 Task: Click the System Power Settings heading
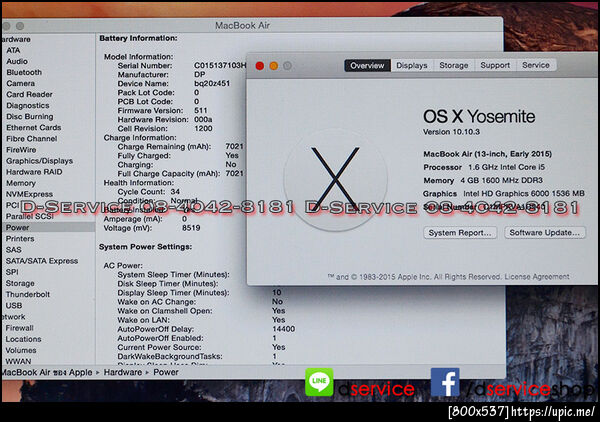coord(145,247)
